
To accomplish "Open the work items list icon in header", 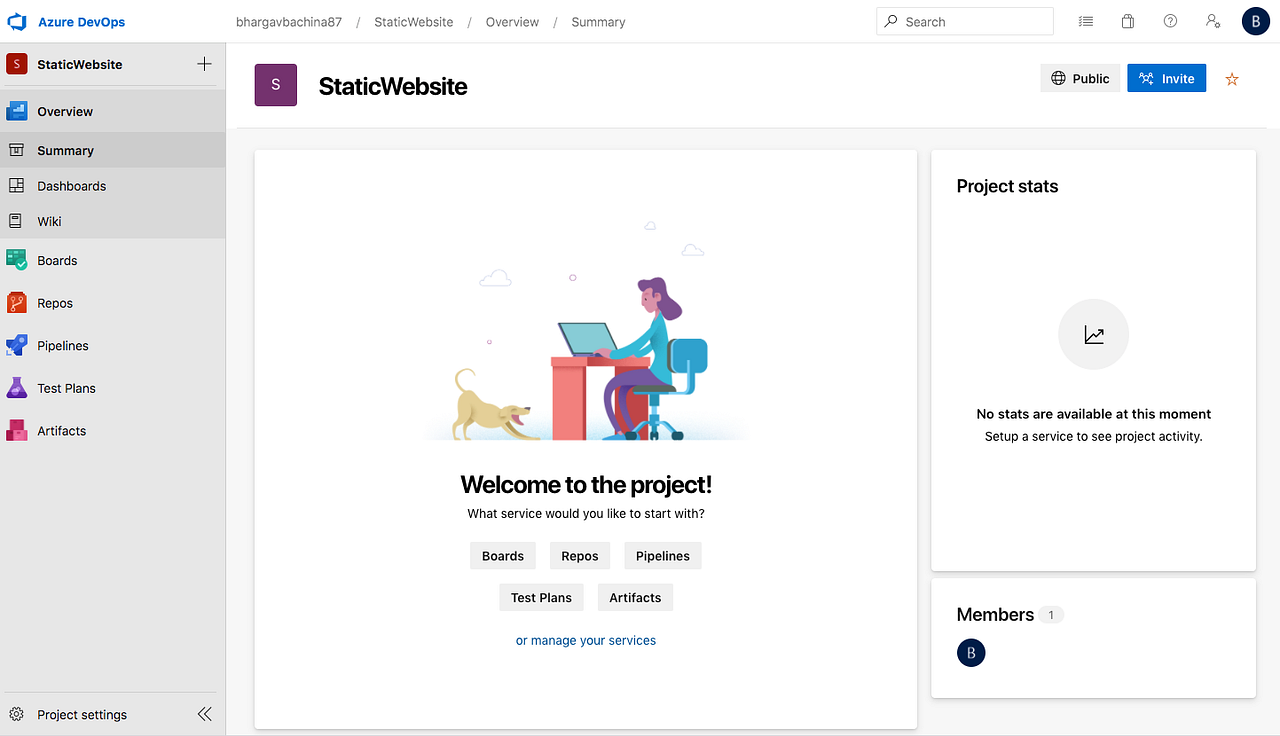I will pyautogui.click(x=1086, y=21).
